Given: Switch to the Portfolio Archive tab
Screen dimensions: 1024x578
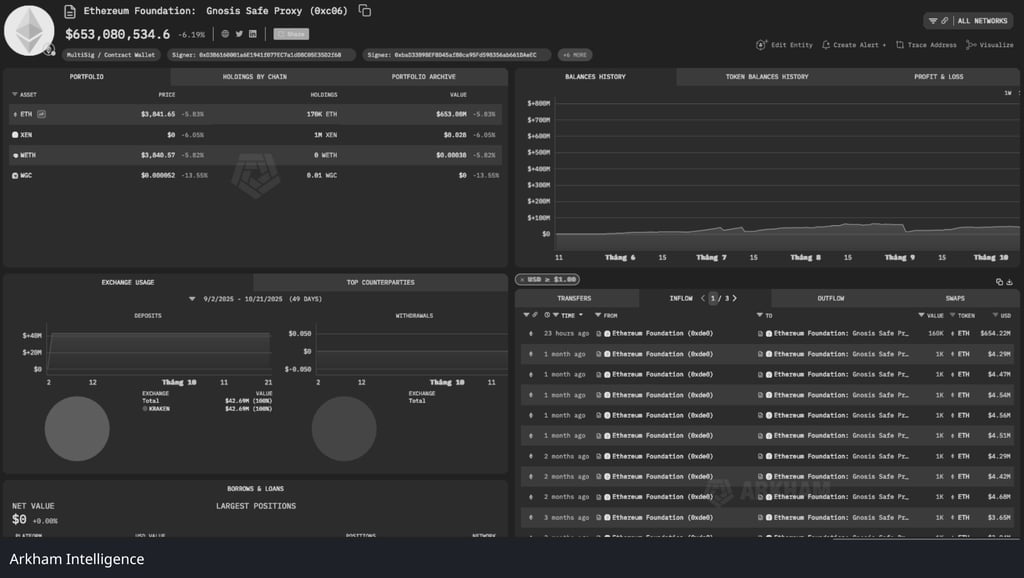Looking at the screenshot, I should 423,76.
